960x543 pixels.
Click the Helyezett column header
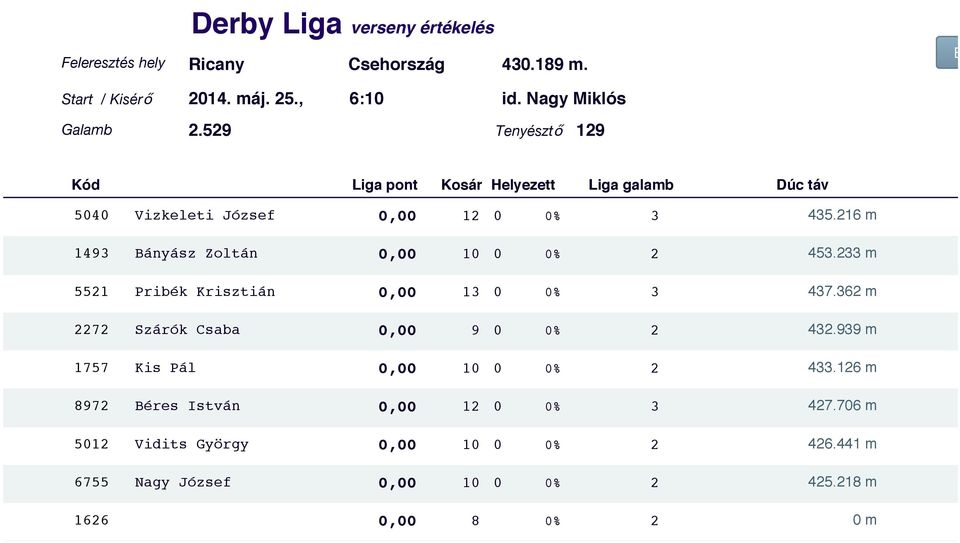[x=523, y=185]
